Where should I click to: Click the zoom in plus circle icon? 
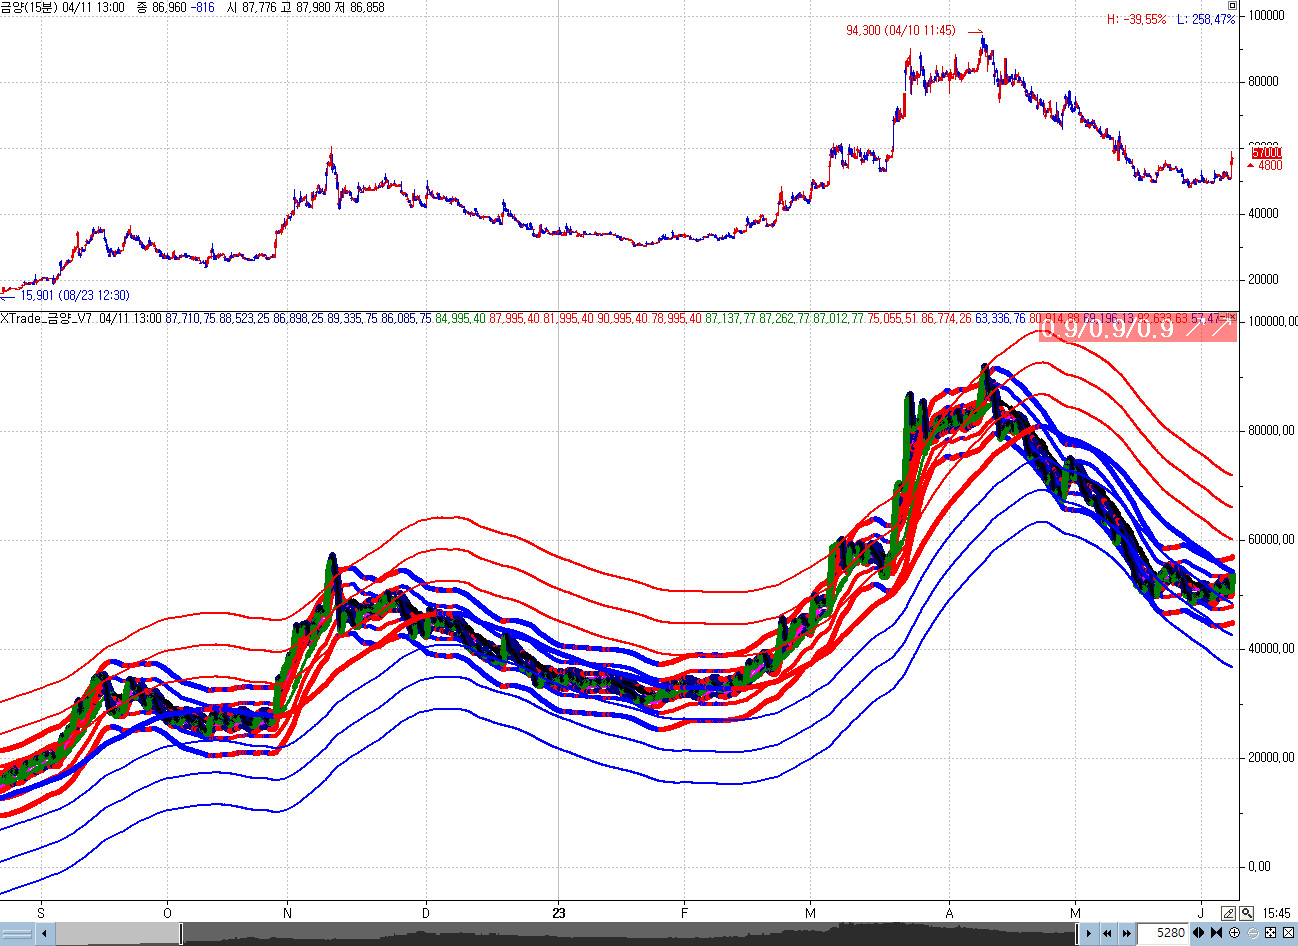(1235, 933)
